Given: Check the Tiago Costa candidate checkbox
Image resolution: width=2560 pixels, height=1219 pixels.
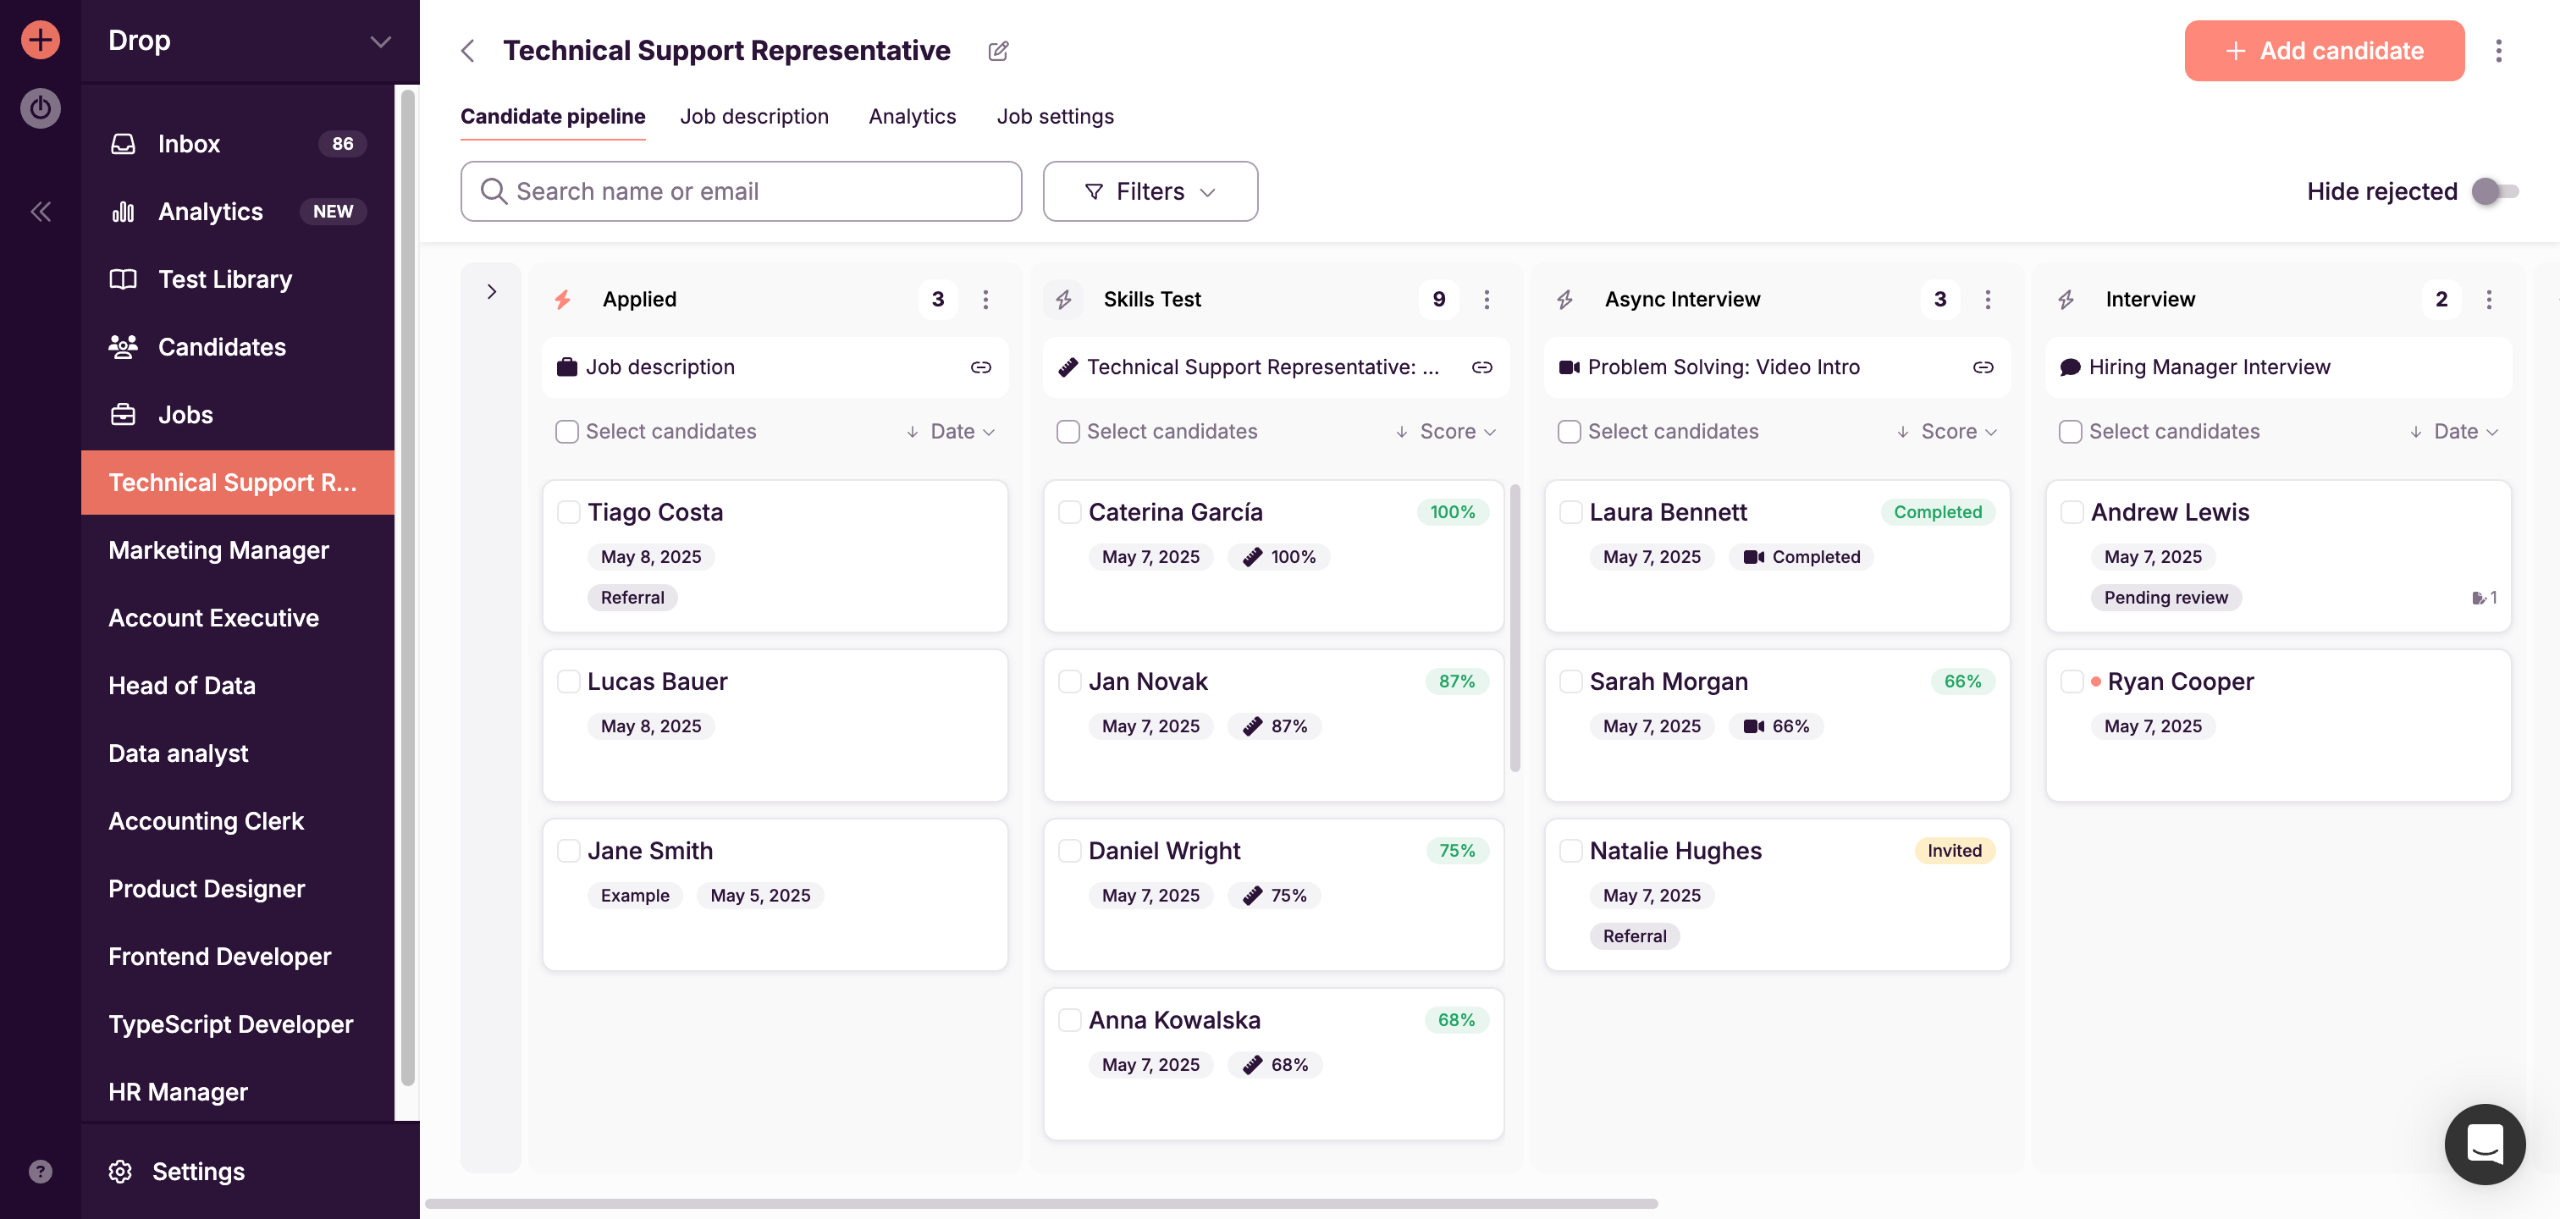Looking at the screenshot, I should coord(569,512).
